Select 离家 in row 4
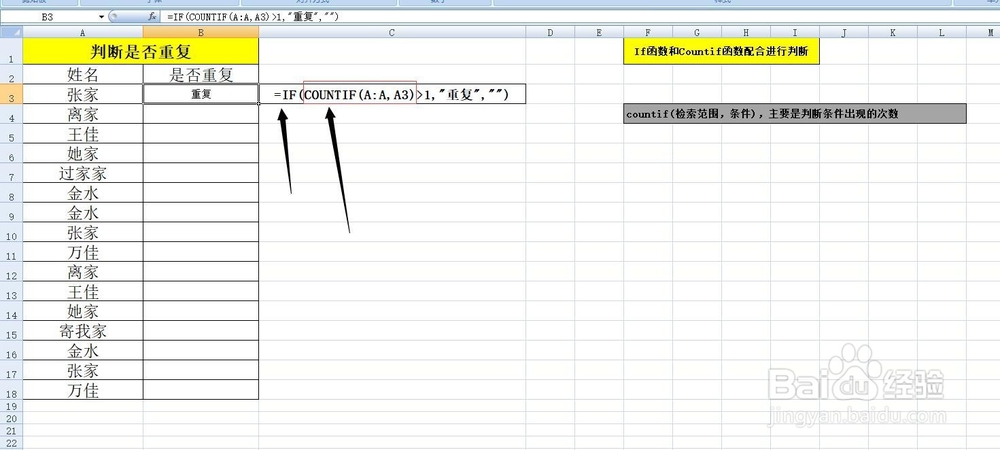Image resolution: width=1000 pixels, height=450 pixels. (83, 114)
